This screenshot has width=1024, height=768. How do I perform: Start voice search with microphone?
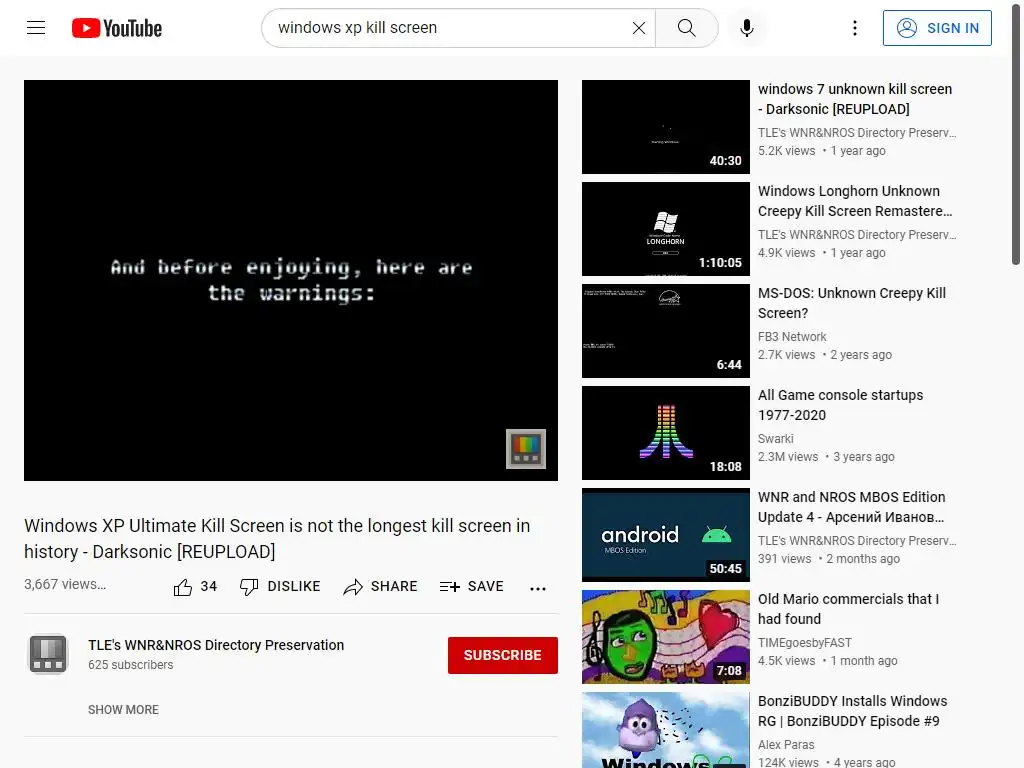click(x=746, y=27)
